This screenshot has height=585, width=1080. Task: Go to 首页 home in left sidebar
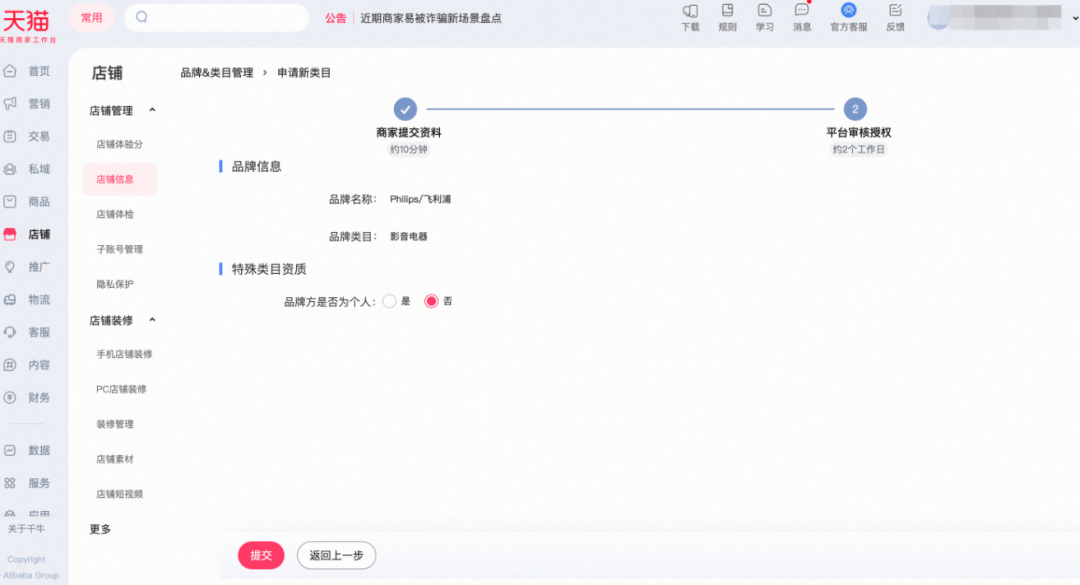[27, 71]
